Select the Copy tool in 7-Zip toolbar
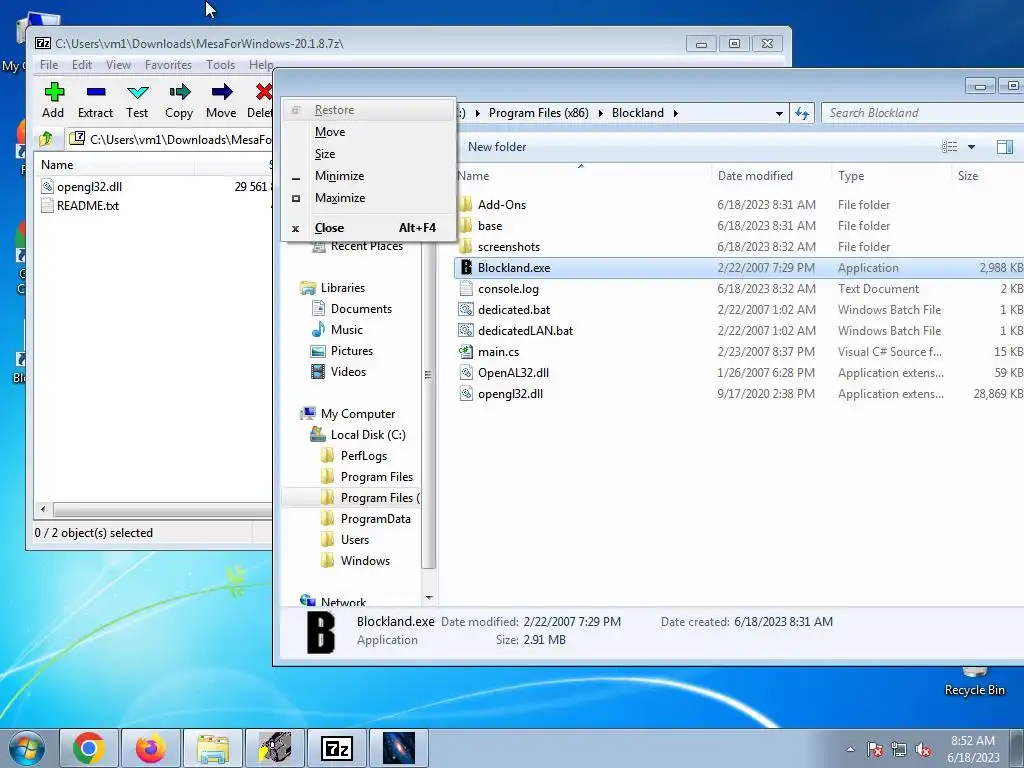1024x768 pixels. point(179,101)
